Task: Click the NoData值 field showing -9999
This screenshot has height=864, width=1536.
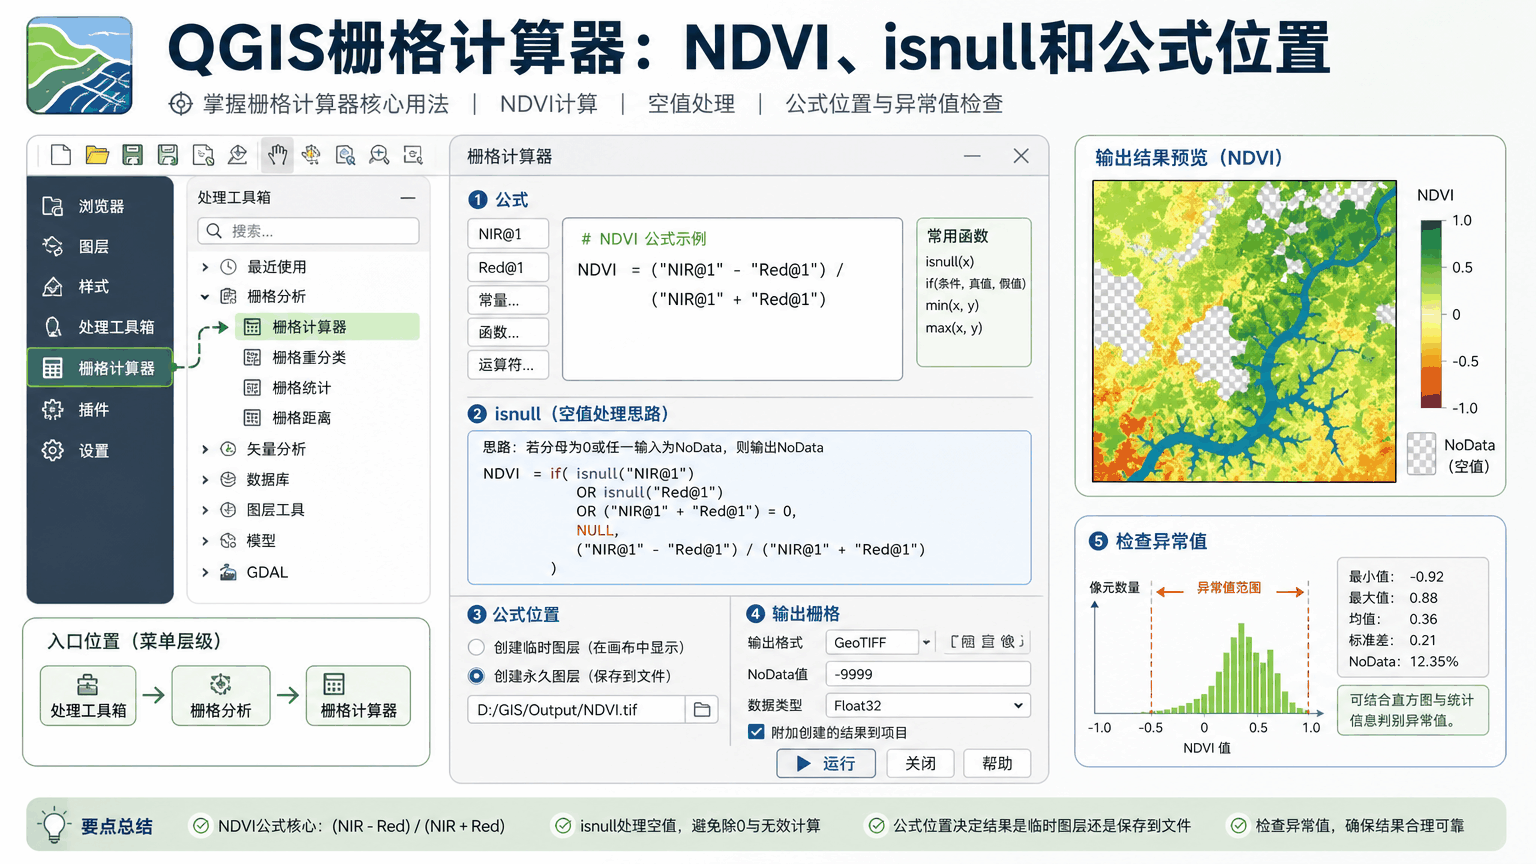Action: pyautogui.click(x=927, y=674)
